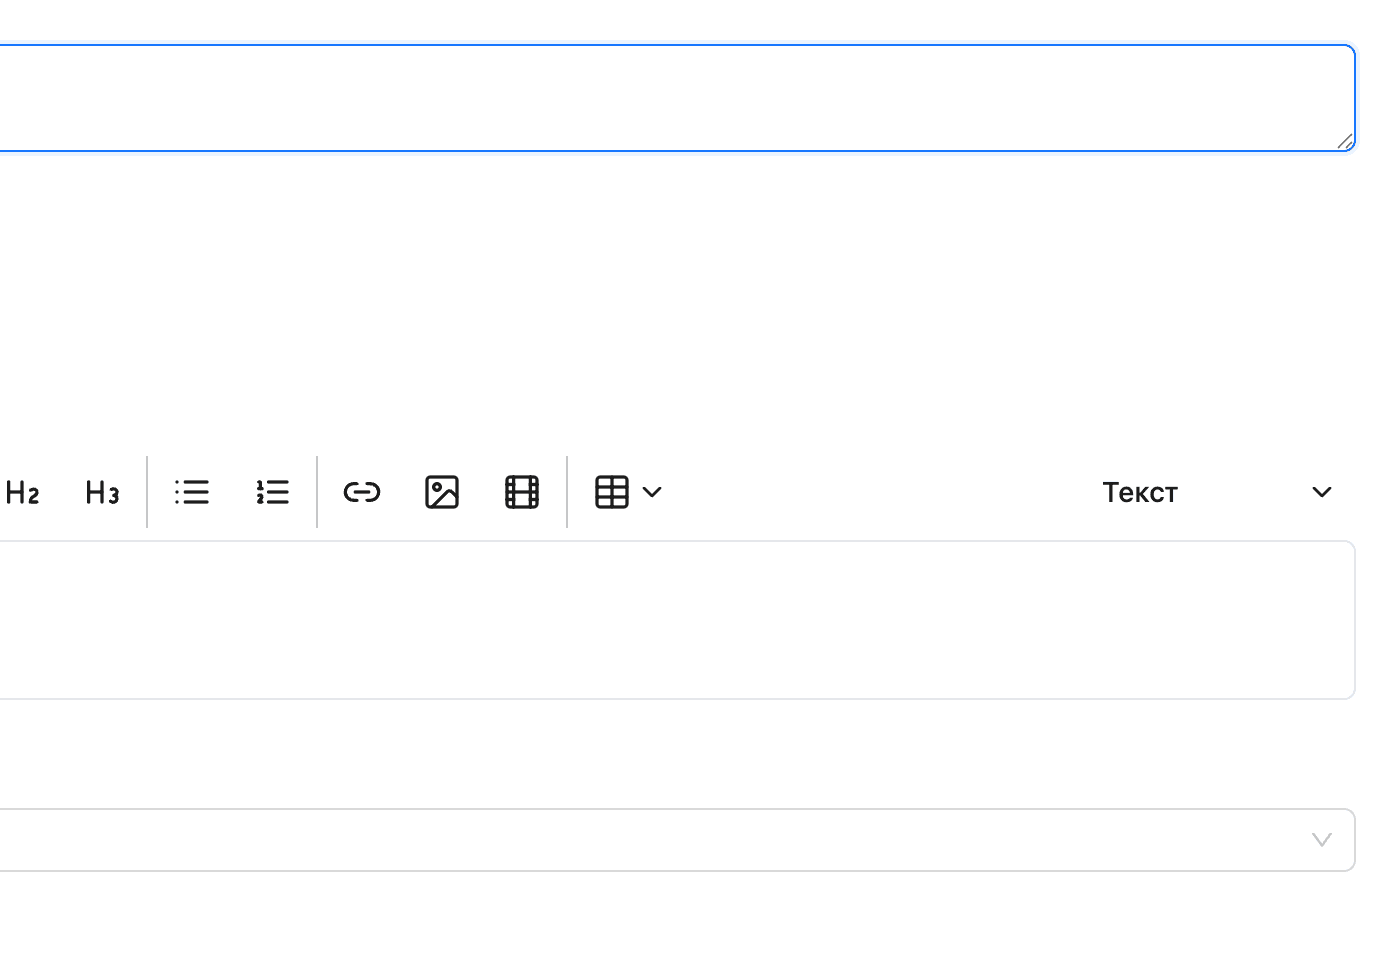
Task: Apply the H2 heading style
Action: [22, 492]
